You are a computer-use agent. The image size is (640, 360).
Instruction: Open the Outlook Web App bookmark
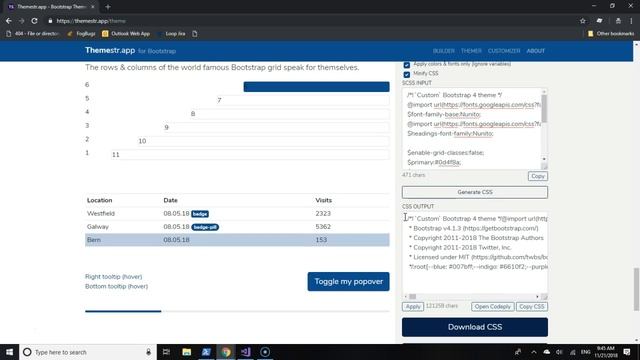pos(126,33)
